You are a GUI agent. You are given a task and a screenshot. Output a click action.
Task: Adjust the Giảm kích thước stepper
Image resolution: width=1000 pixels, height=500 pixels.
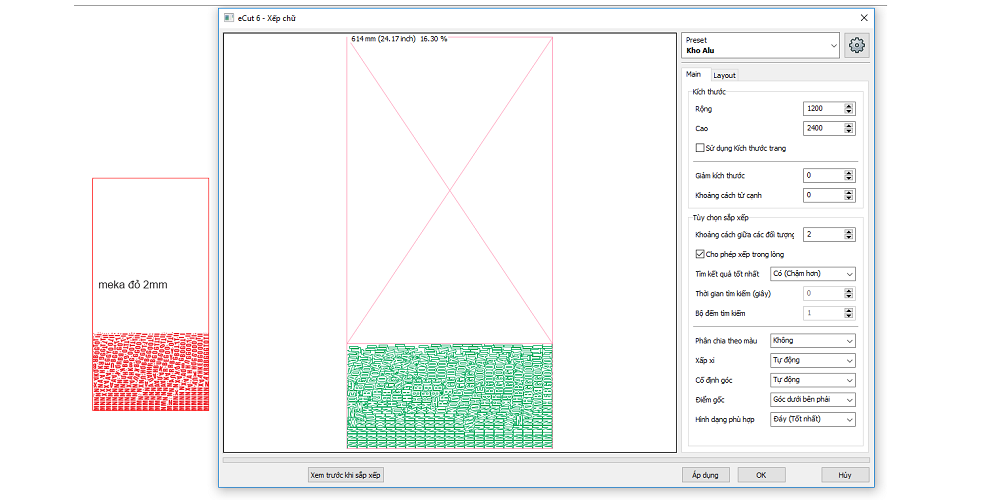tap(850, 176)
